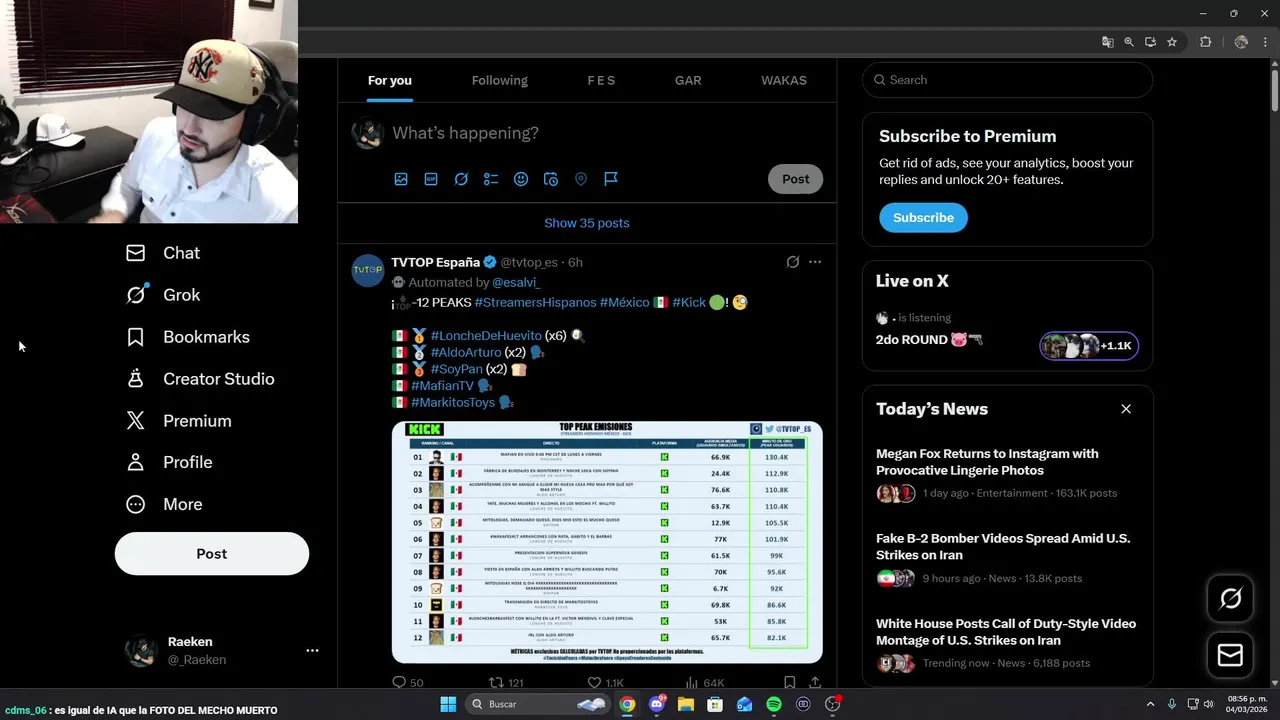Screen dimensions: 1280x720
Task: Open Spotify from the taskbar
Action: coord(774,704)
